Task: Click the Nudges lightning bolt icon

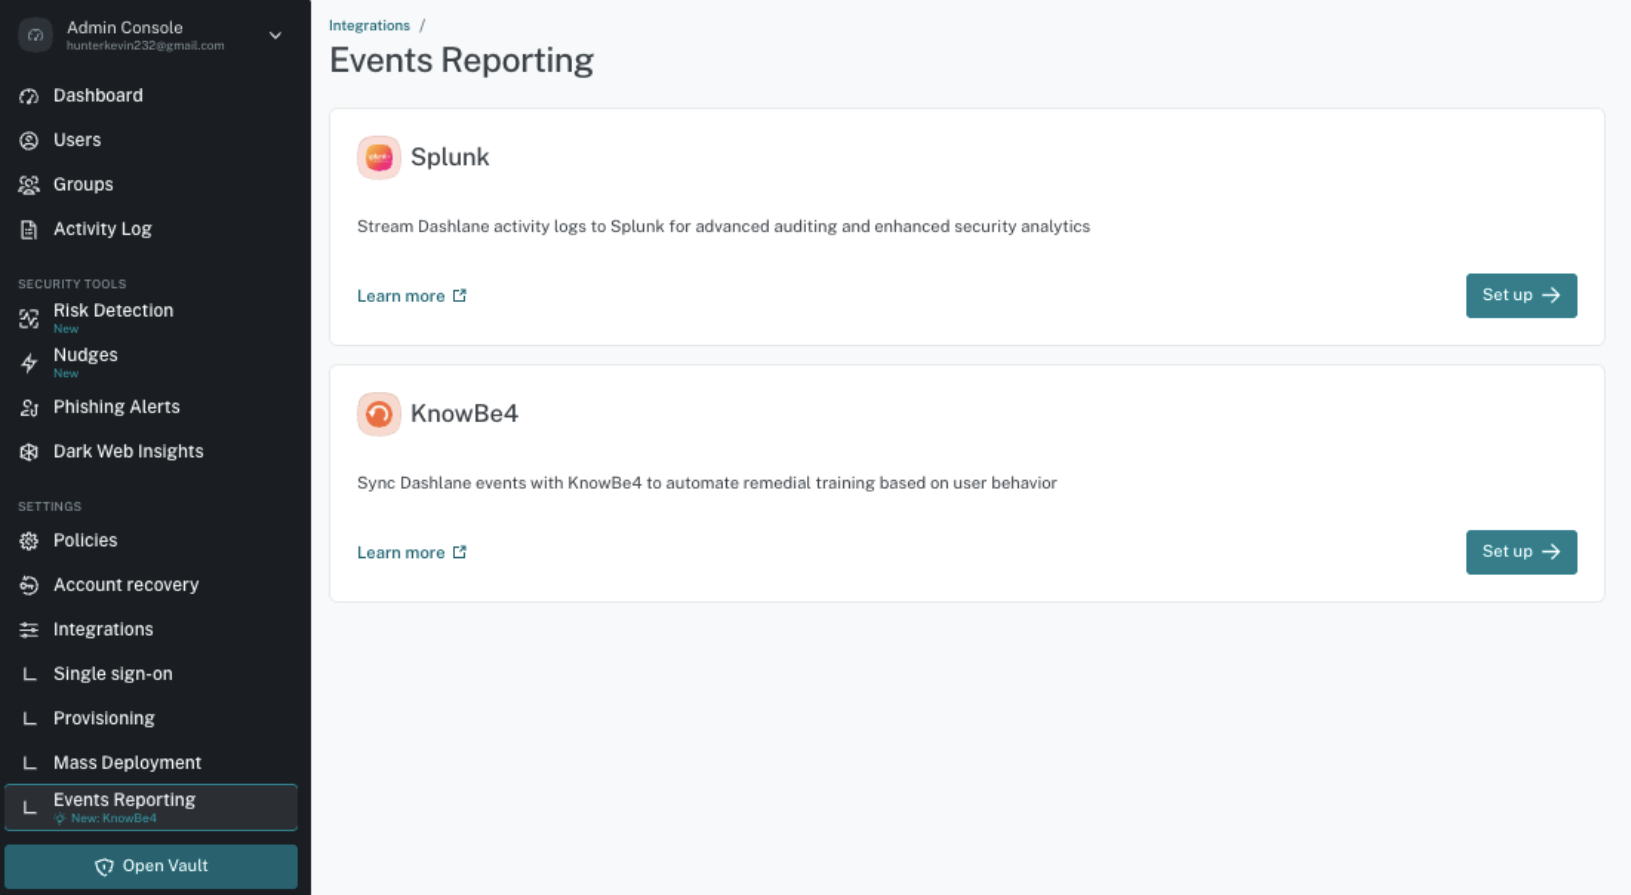Action: pyautogui.click(x=29, y=363)
